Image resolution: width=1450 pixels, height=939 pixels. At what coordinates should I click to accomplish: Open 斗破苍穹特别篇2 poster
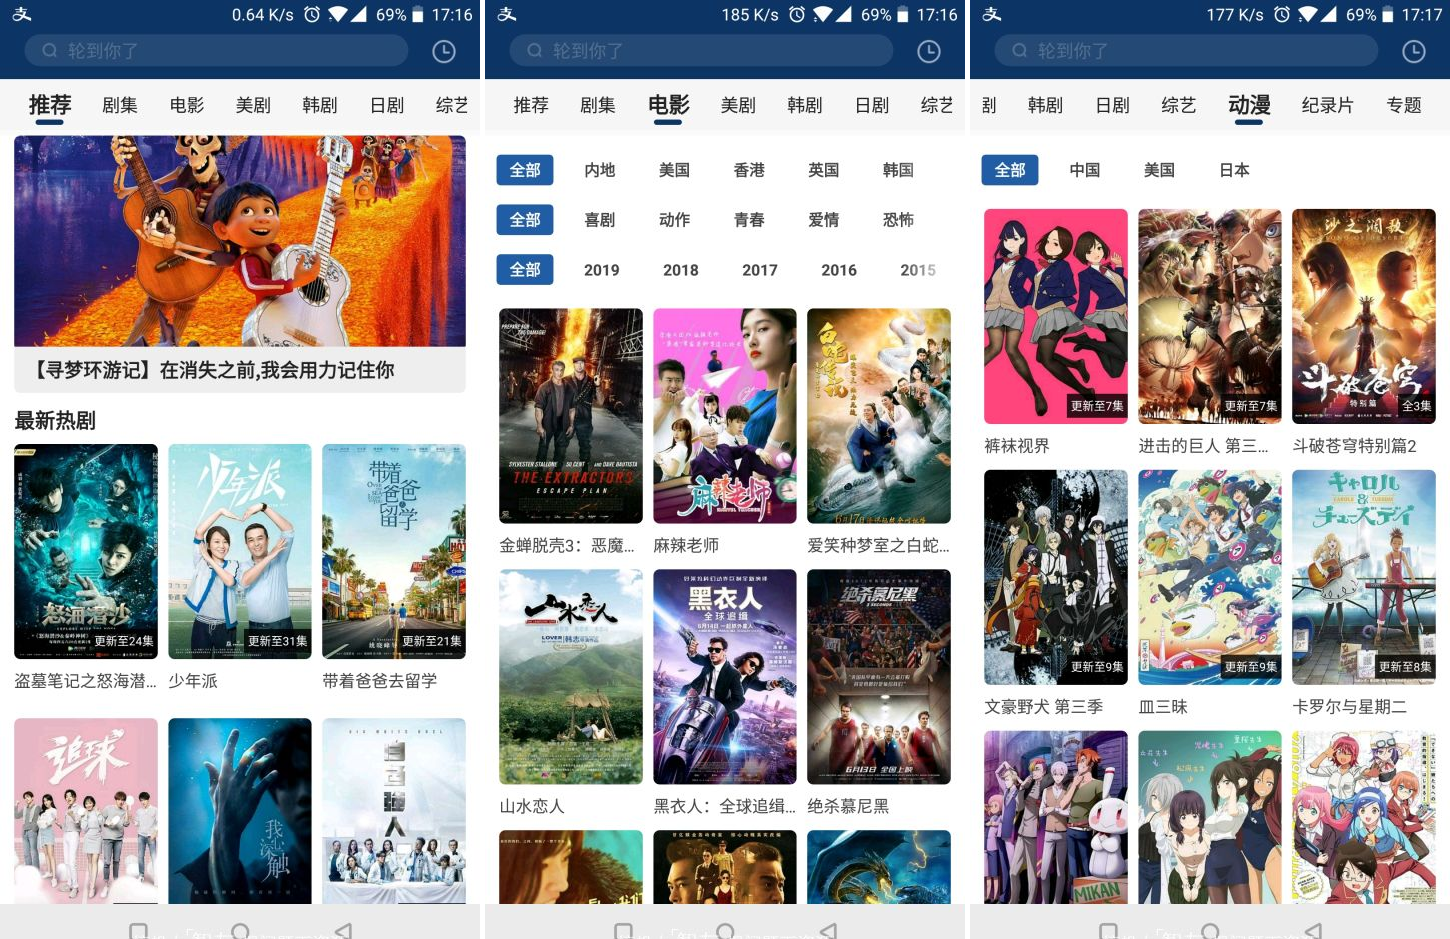(1364, 316)
